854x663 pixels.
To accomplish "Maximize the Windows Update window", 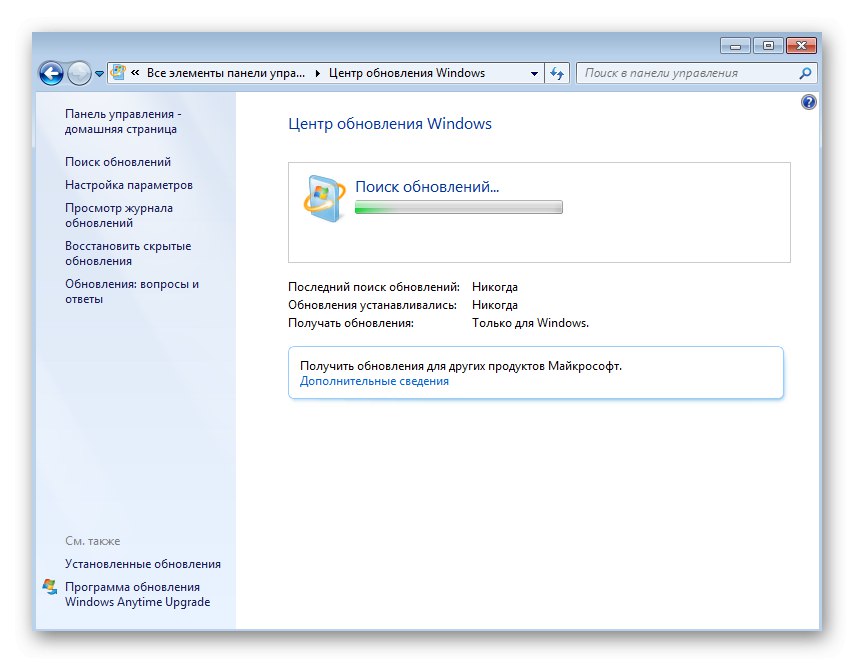I will [768, 46].
